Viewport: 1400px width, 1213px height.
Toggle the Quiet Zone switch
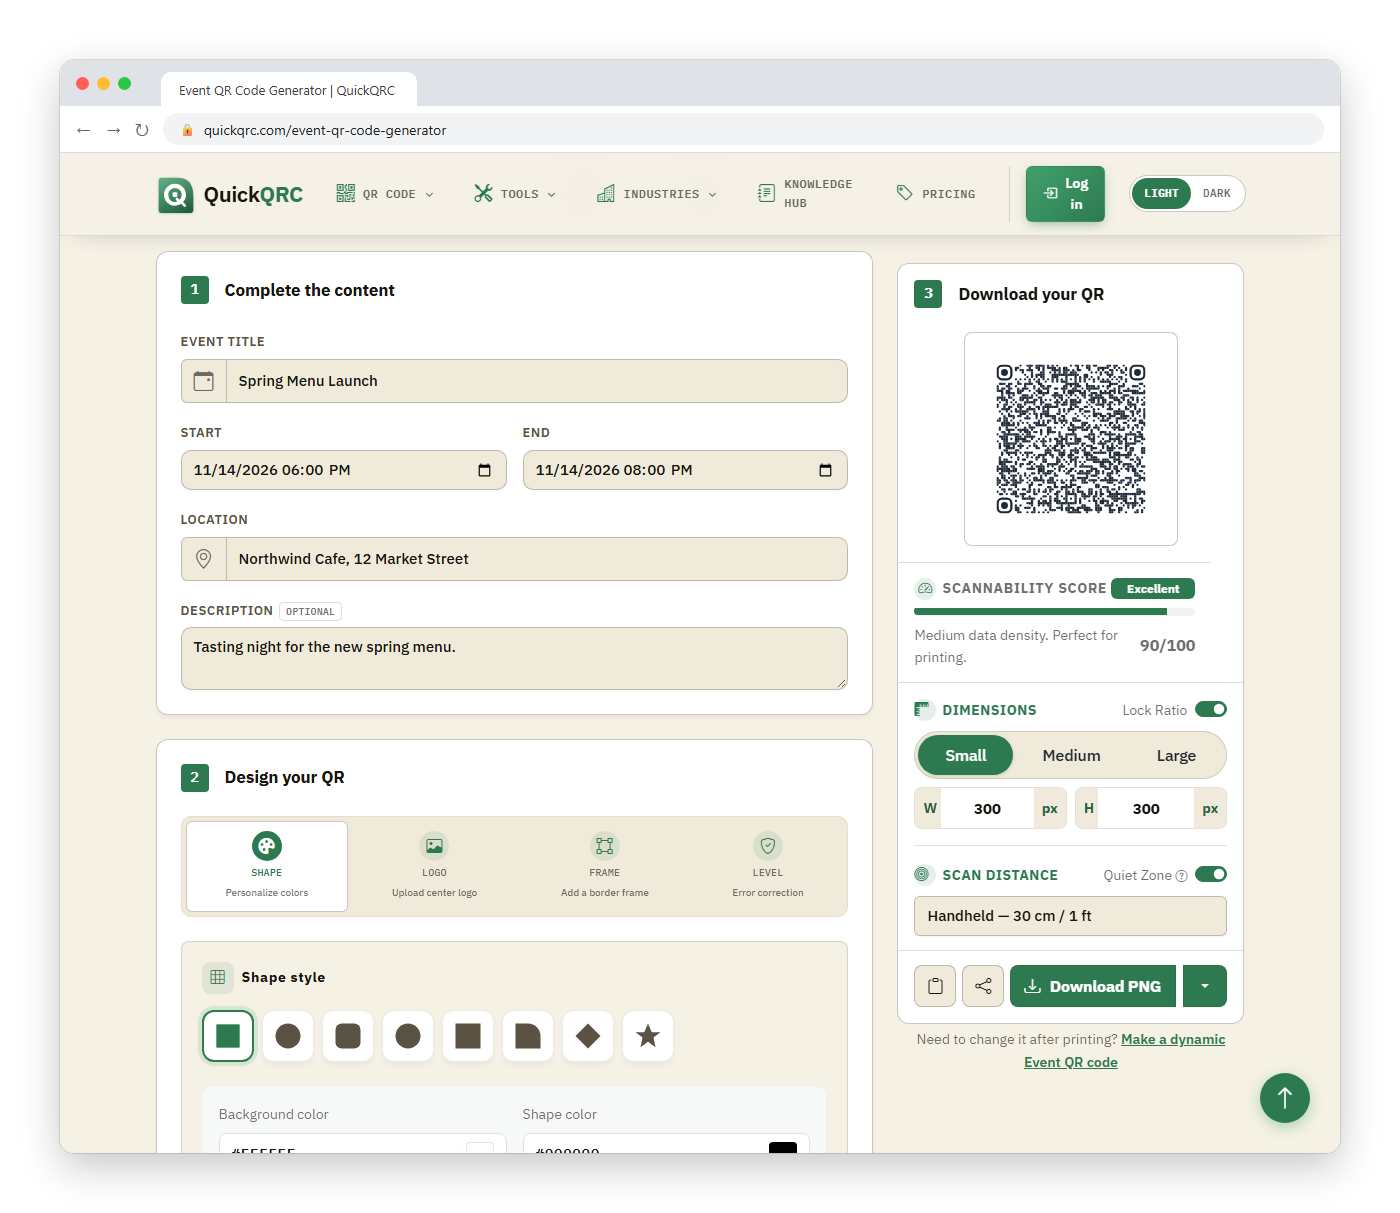click(x=1211, y=874)
